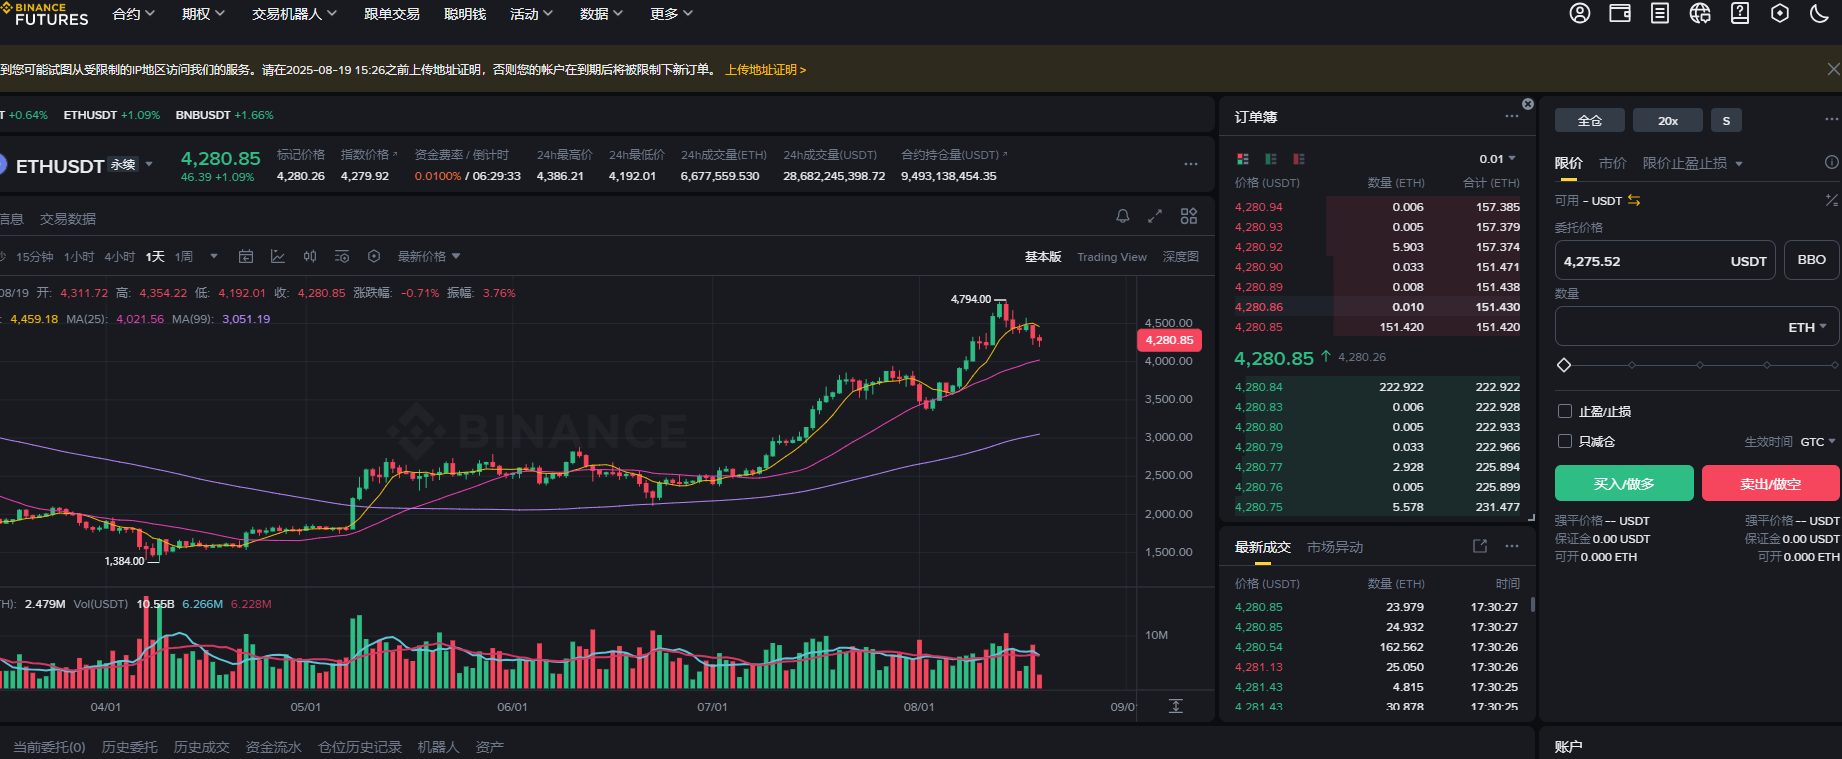Open the chart line drawing-tools icon

(x=278, y=257)
